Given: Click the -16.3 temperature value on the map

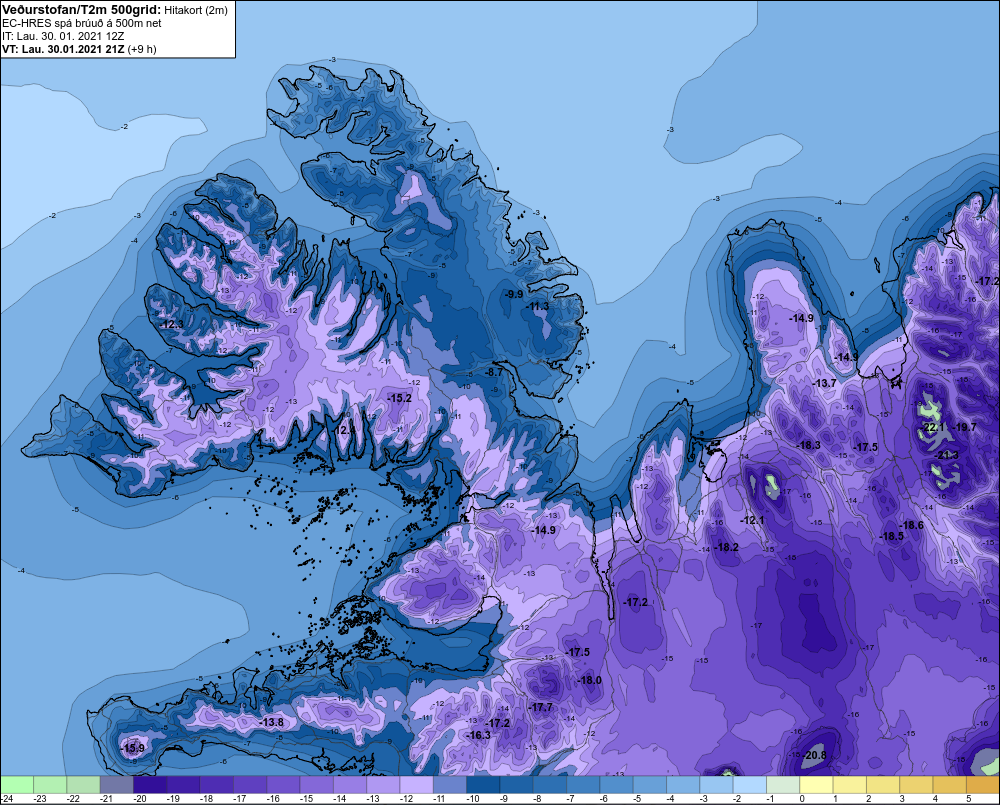Looking at the screenshot, I should [x=478, y=735].
